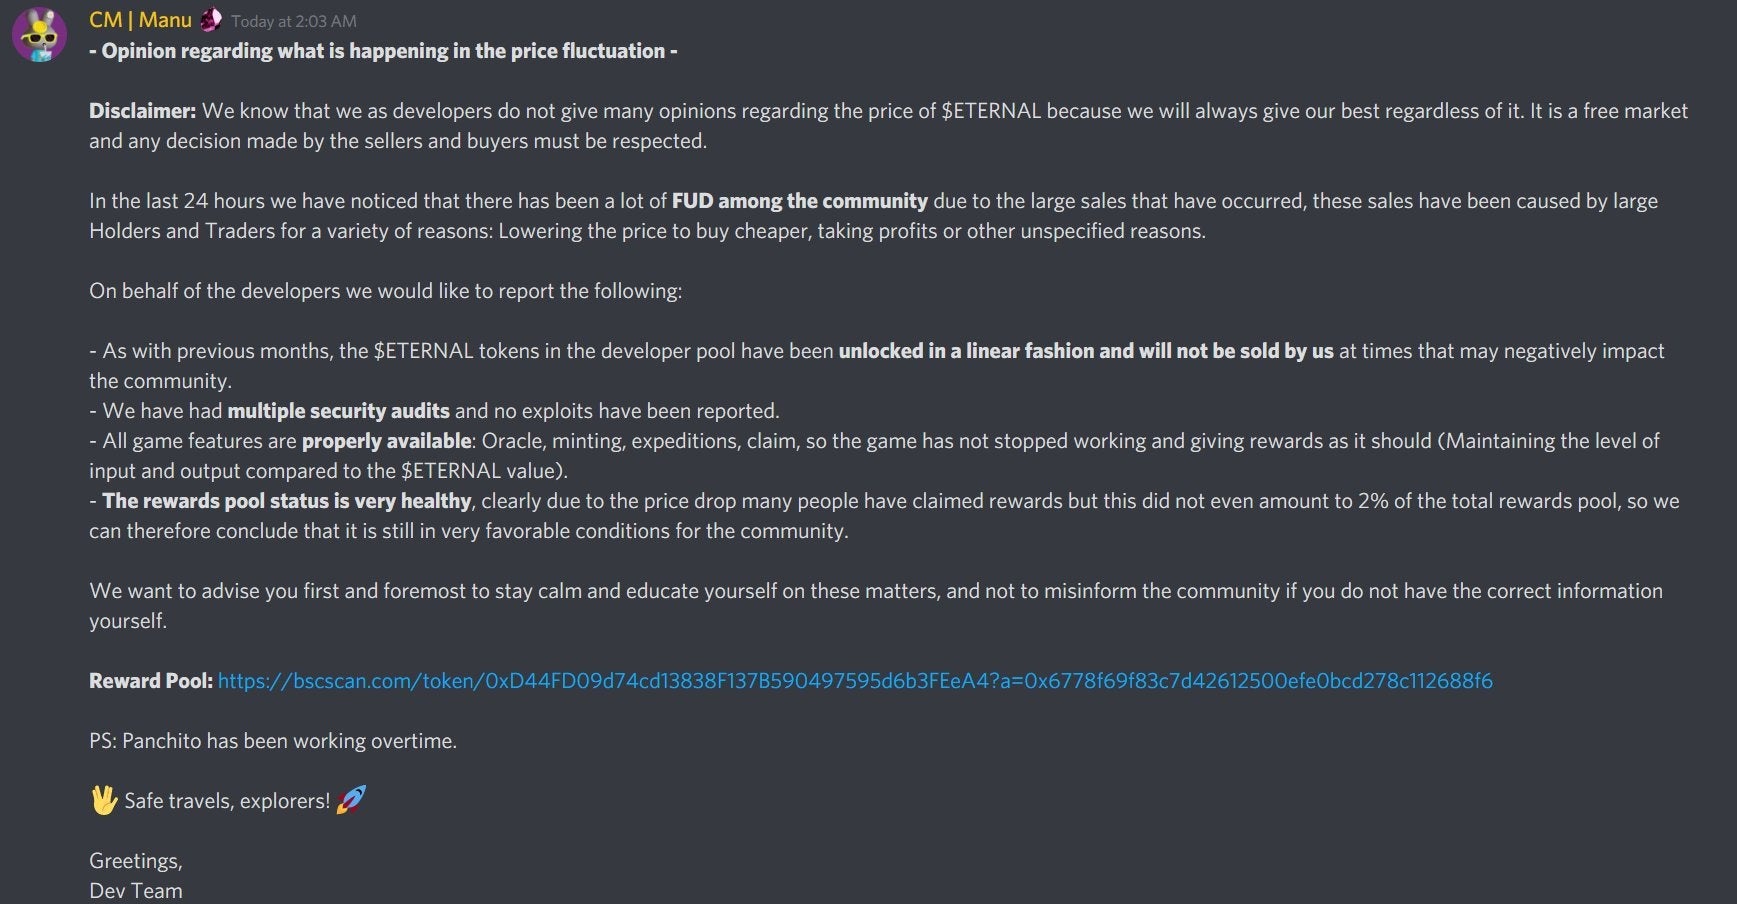1737x904 pixels.
Task: Click the role badge icon beside Manu
Action: pos(211,19)
